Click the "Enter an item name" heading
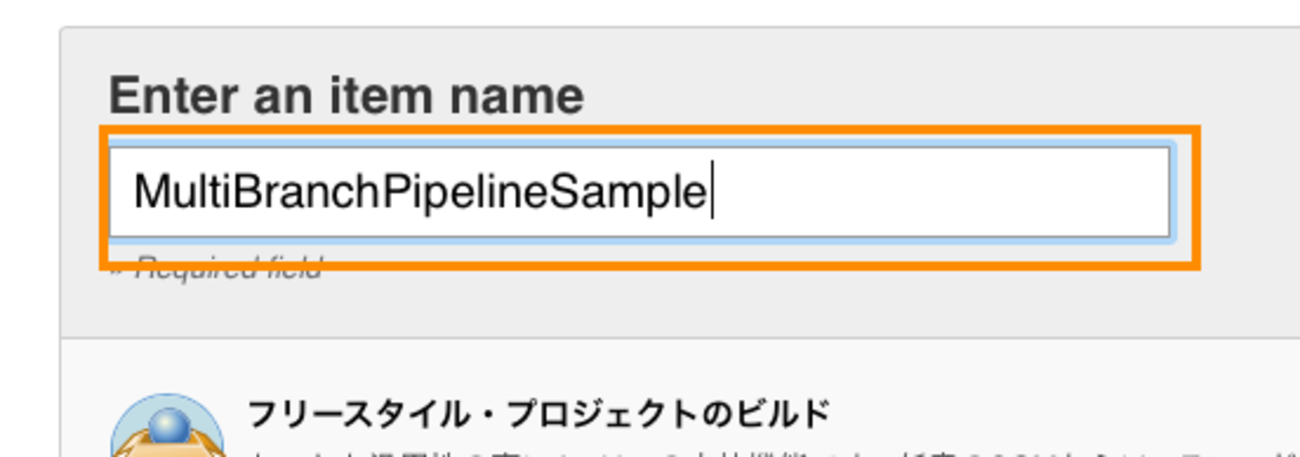Screen dimensions: 1300x457 tap(346, 96)
